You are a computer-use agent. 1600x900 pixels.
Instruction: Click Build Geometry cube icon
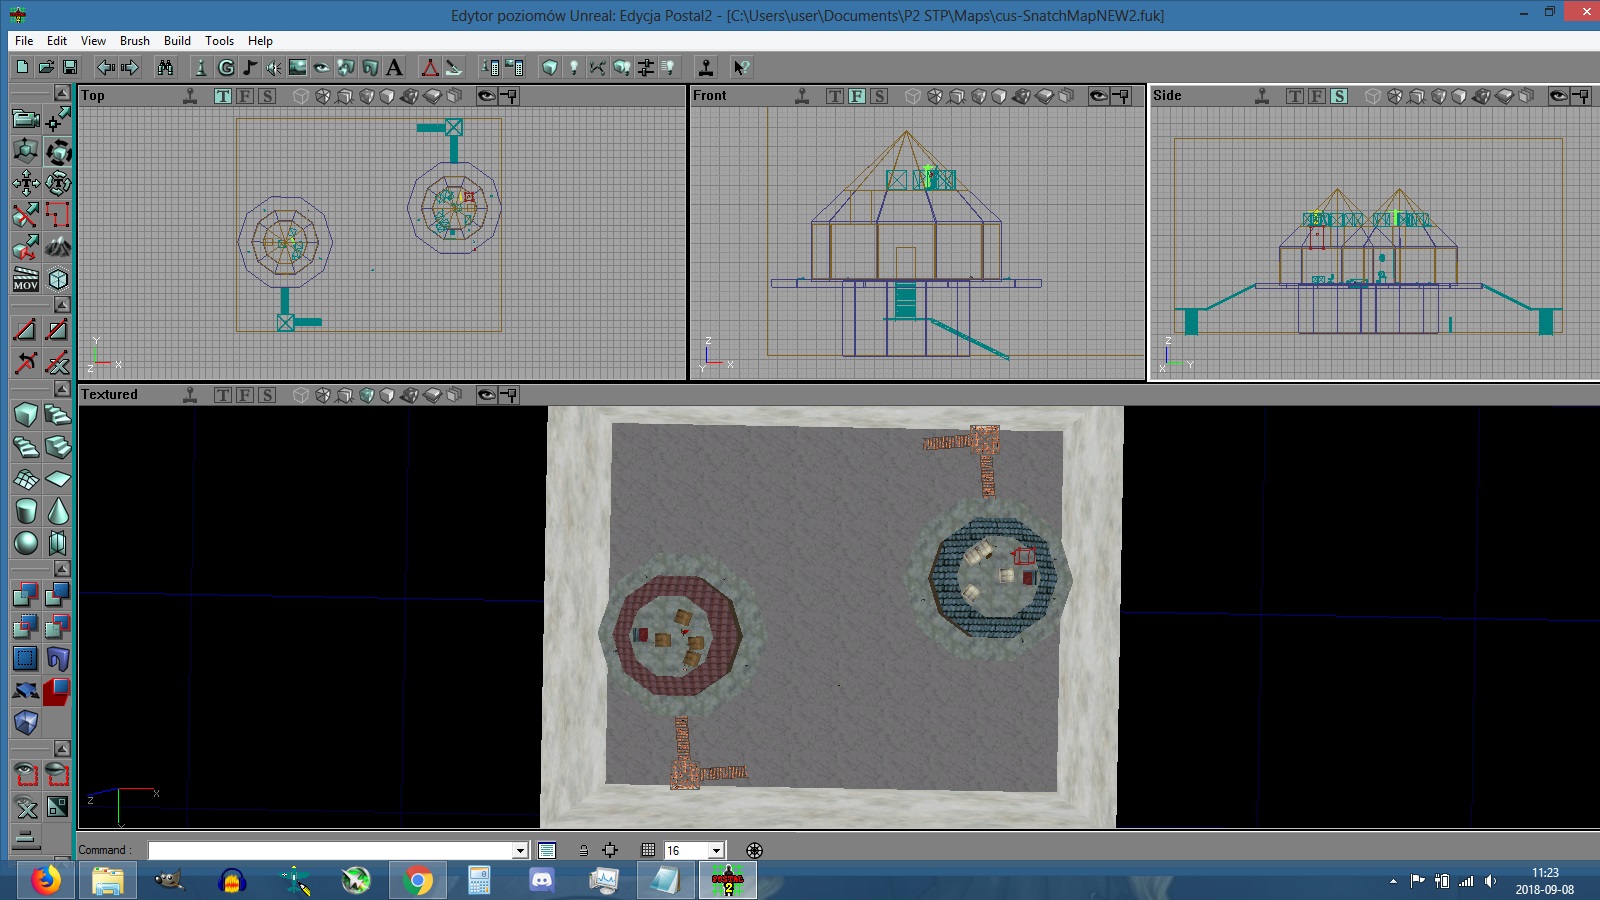pos(550,67)
